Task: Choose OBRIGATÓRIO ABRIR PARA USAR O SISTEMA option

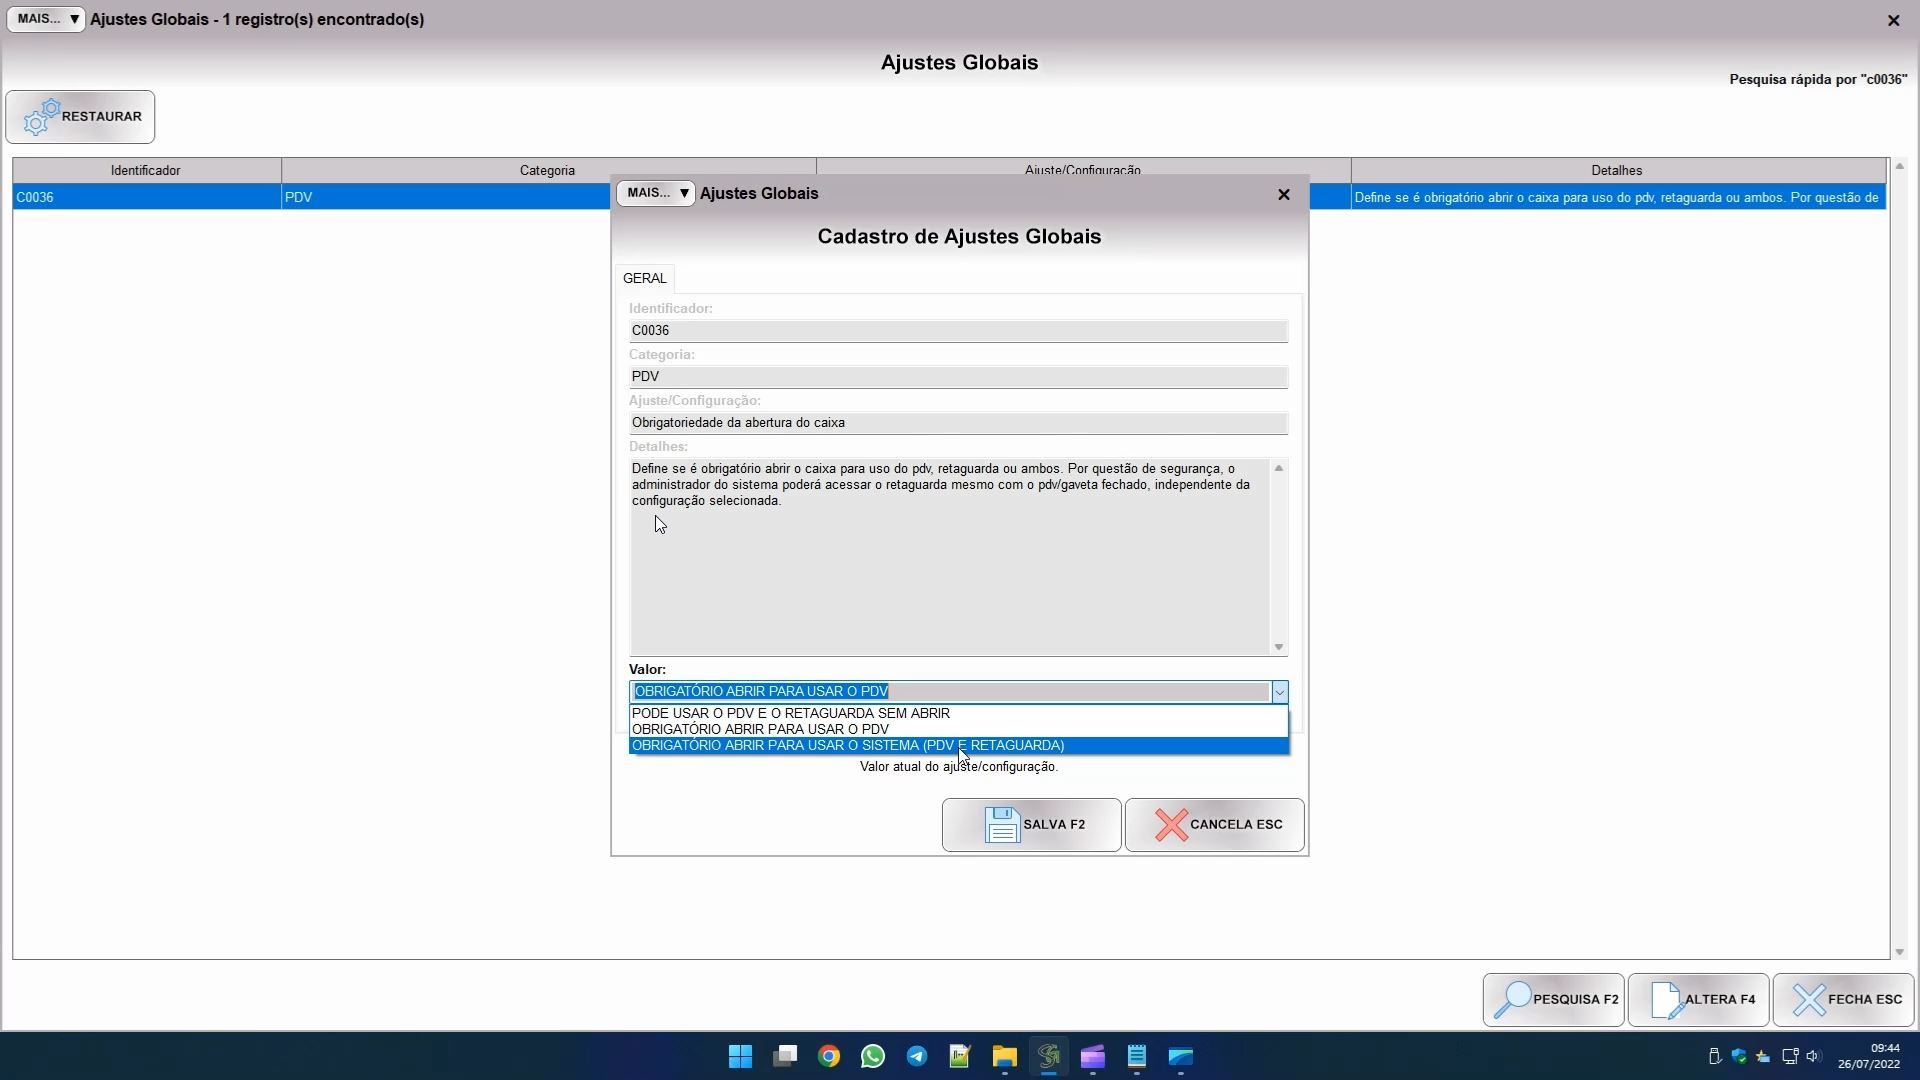Action: pyautogui.click(x=847, y=746)
